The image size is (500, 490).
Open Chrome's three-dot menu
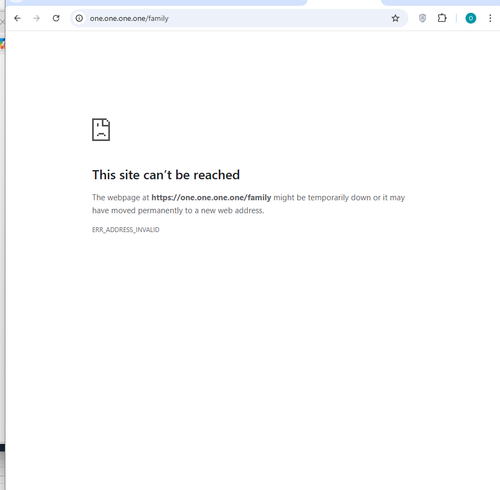click(490, 18)
